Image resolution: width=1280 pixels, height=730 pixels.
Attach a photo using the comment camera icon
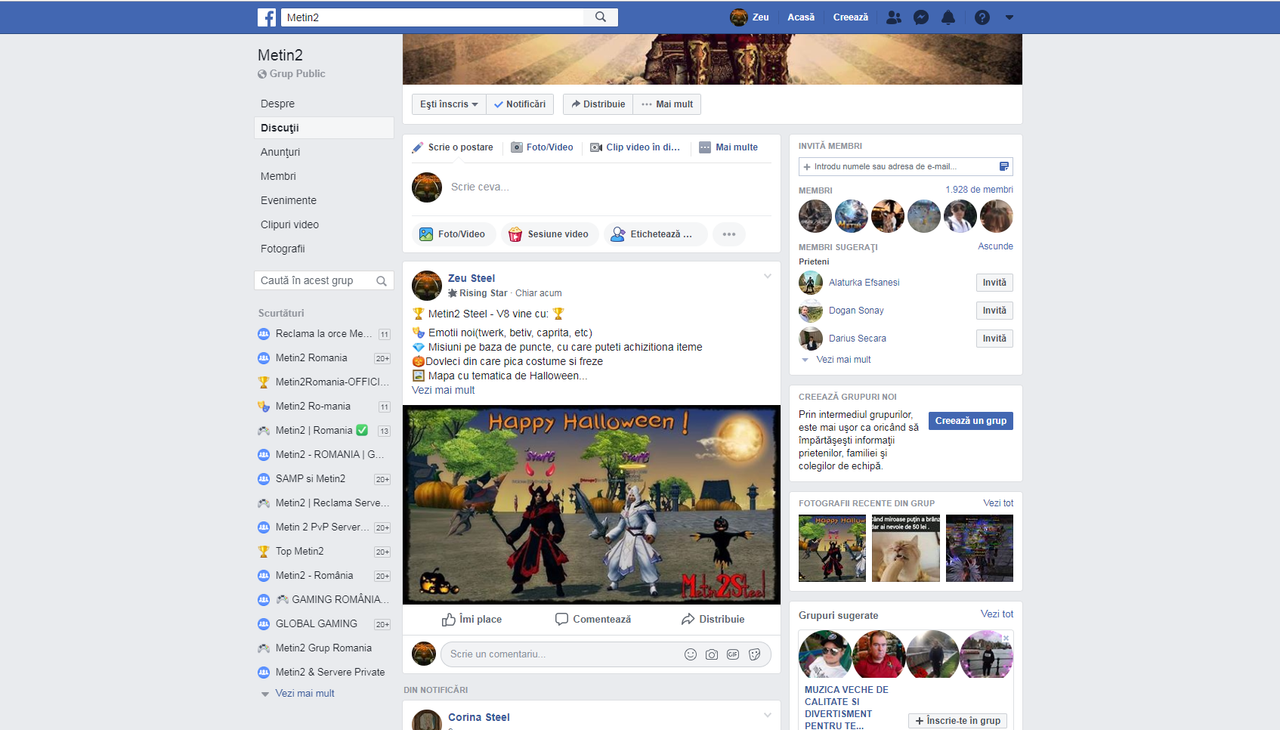(711, 654)
